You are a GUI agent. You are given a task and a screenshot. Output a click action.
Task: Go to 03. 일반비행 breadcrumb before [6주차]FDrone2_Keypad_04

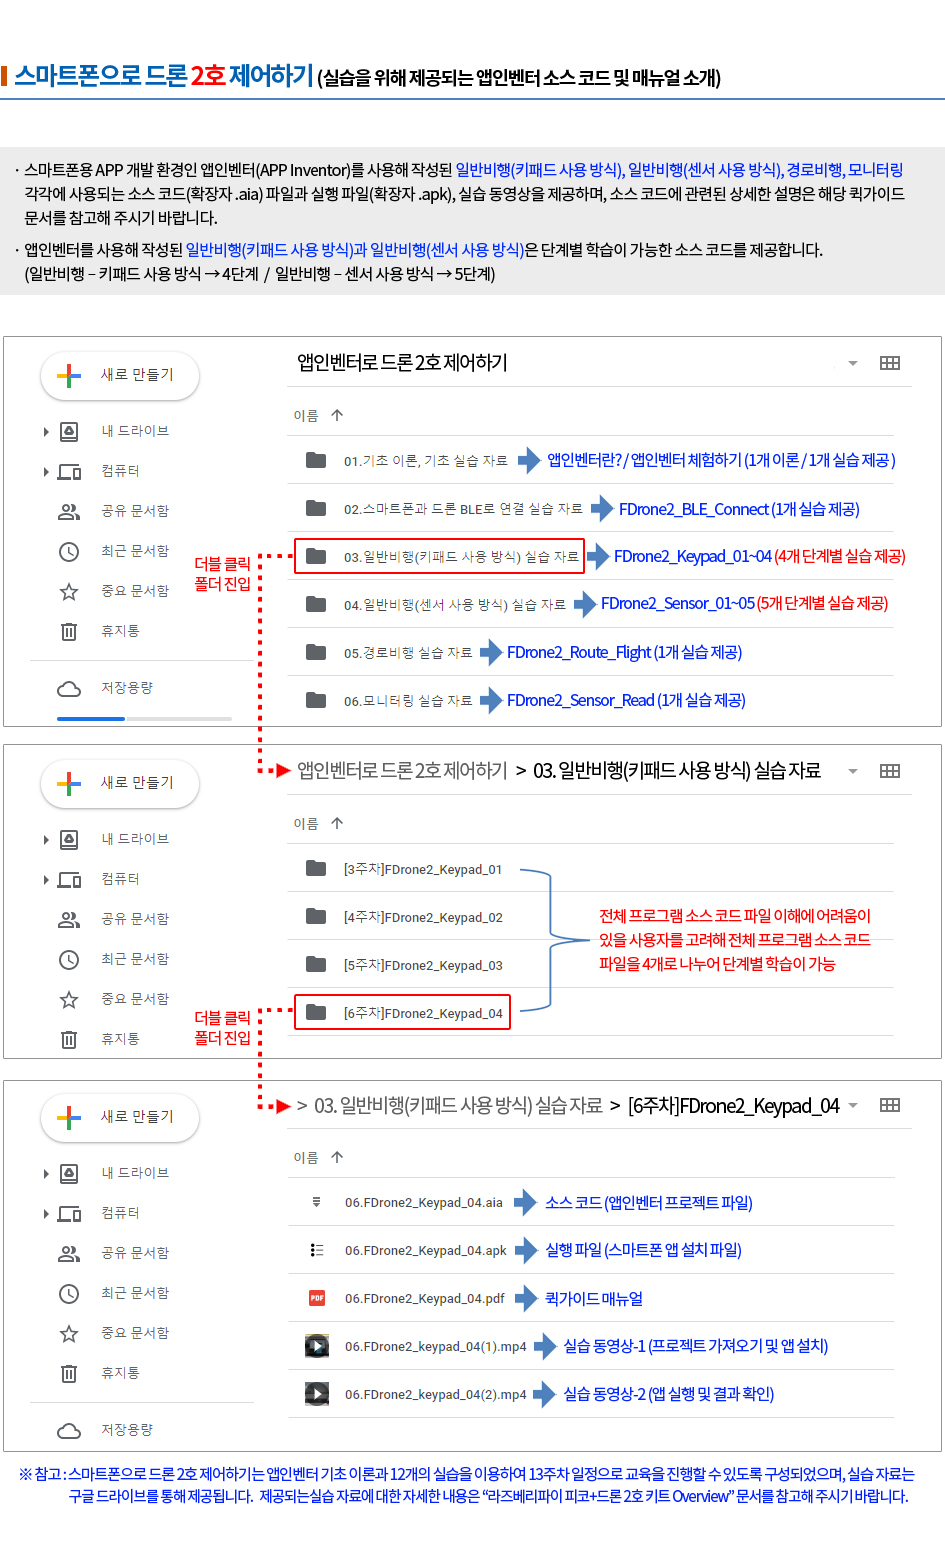tap(458, 1105)
